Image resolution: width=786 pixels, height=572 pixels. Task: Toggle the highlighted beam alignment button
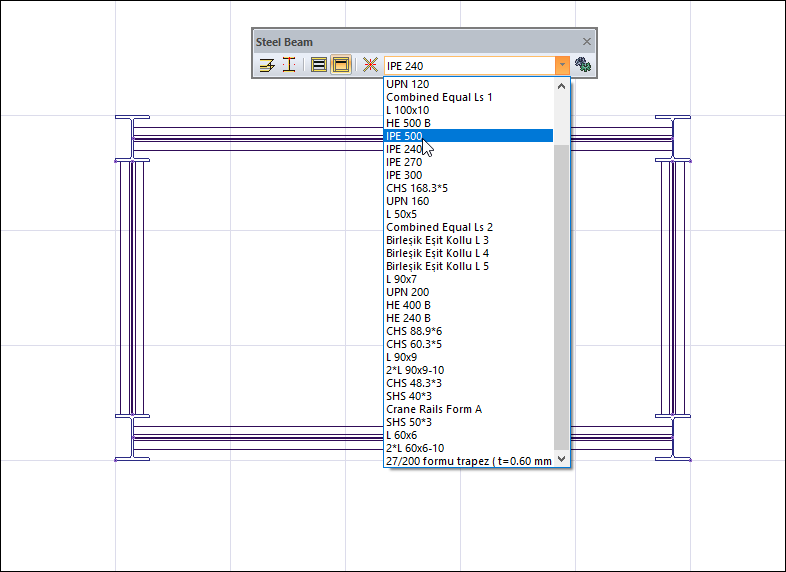341,65
